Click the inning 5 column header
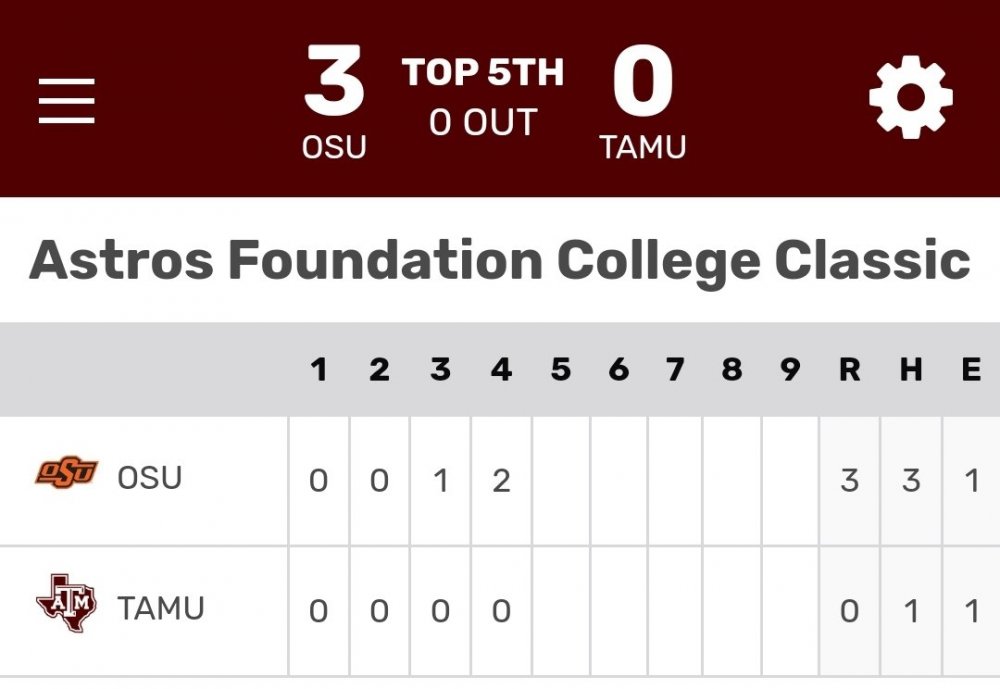This screenshot has height=689, width=1000. point(561,370)
